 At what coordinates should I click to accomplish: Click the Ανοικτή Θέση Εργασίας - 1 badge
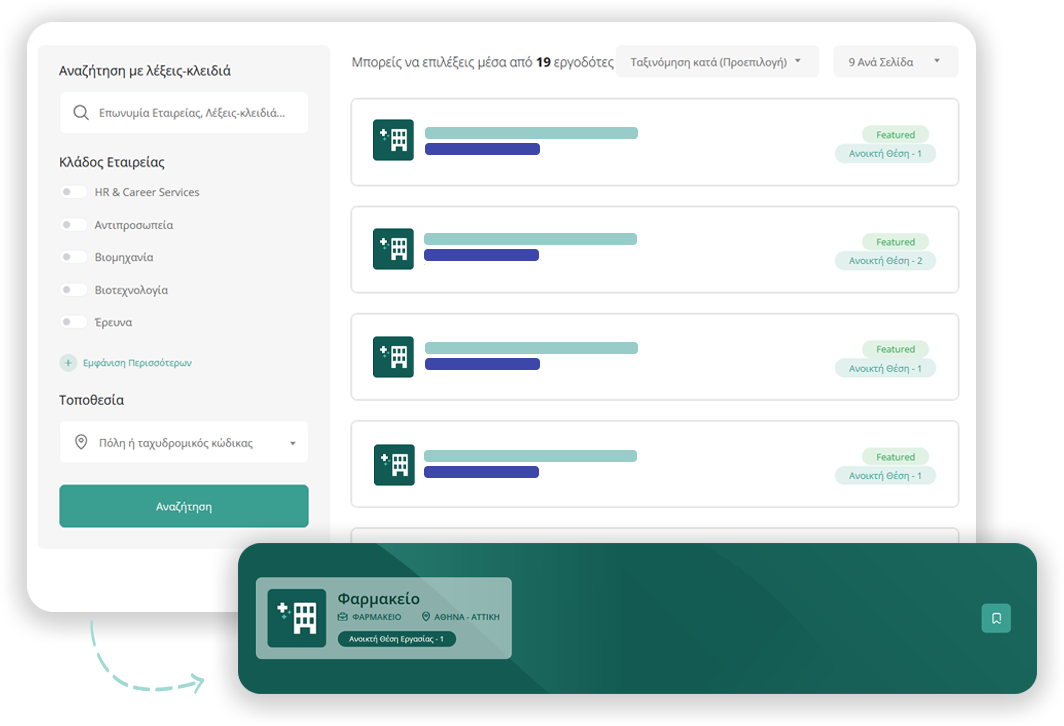pyautogui.click(x=397, y=638)
